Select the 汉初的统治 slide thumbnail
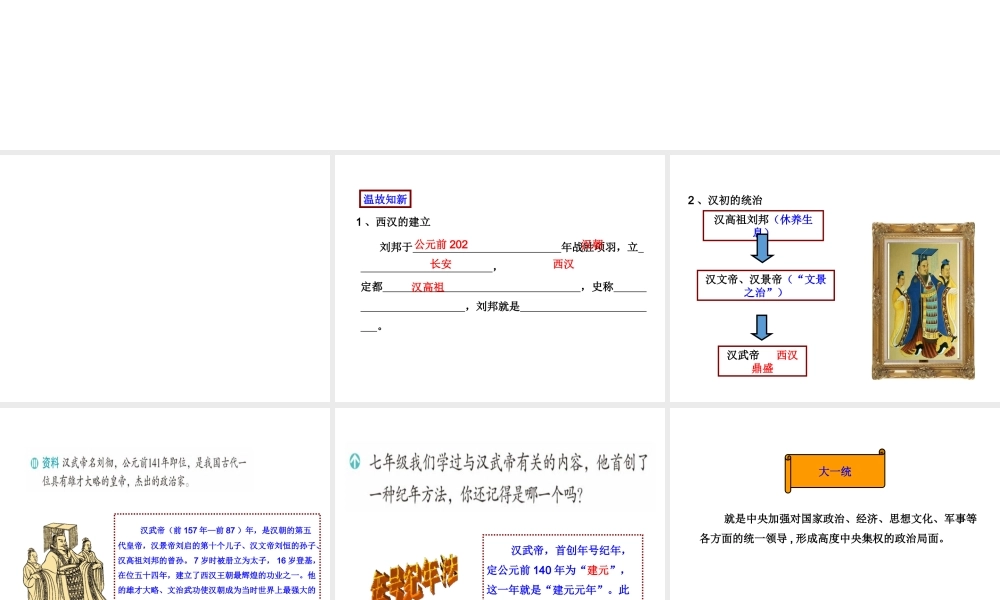This screenshot has height=600, width=1000. point(835,278)
